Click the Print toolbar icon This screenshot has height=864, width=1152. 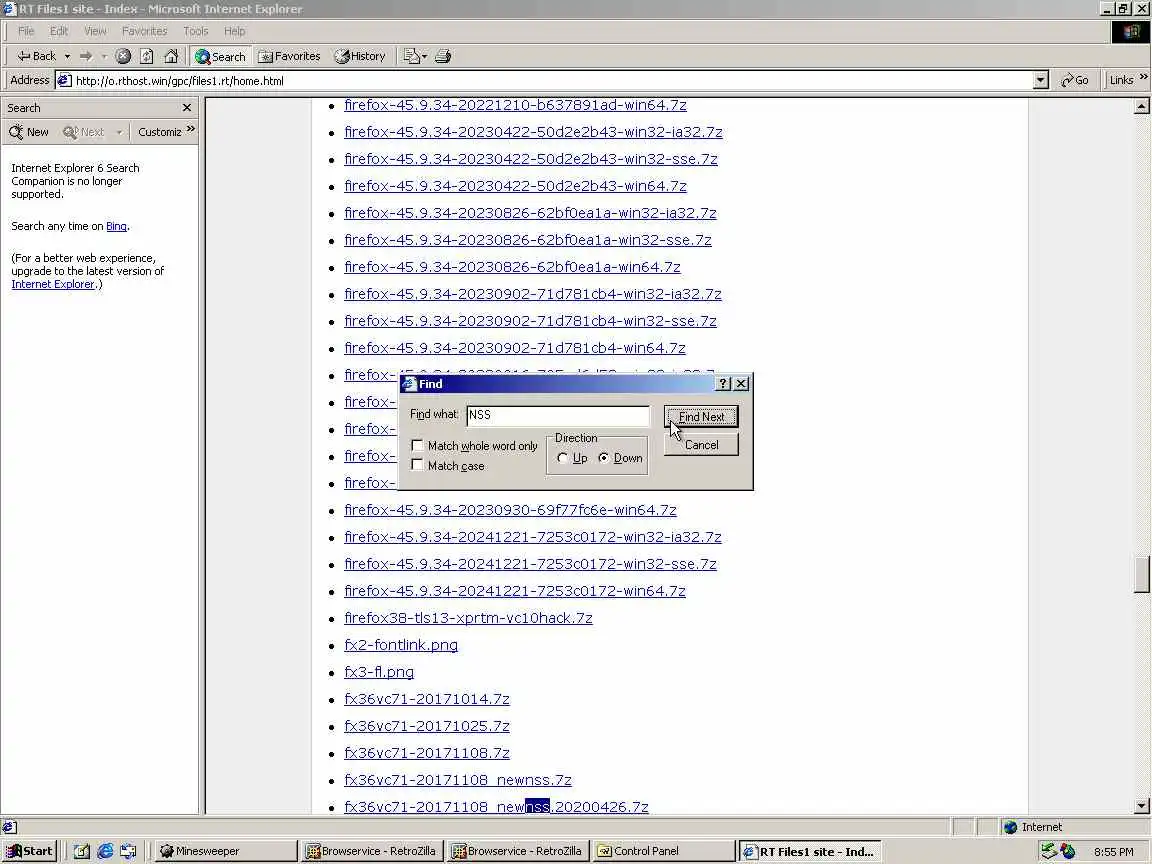(443, 56)
